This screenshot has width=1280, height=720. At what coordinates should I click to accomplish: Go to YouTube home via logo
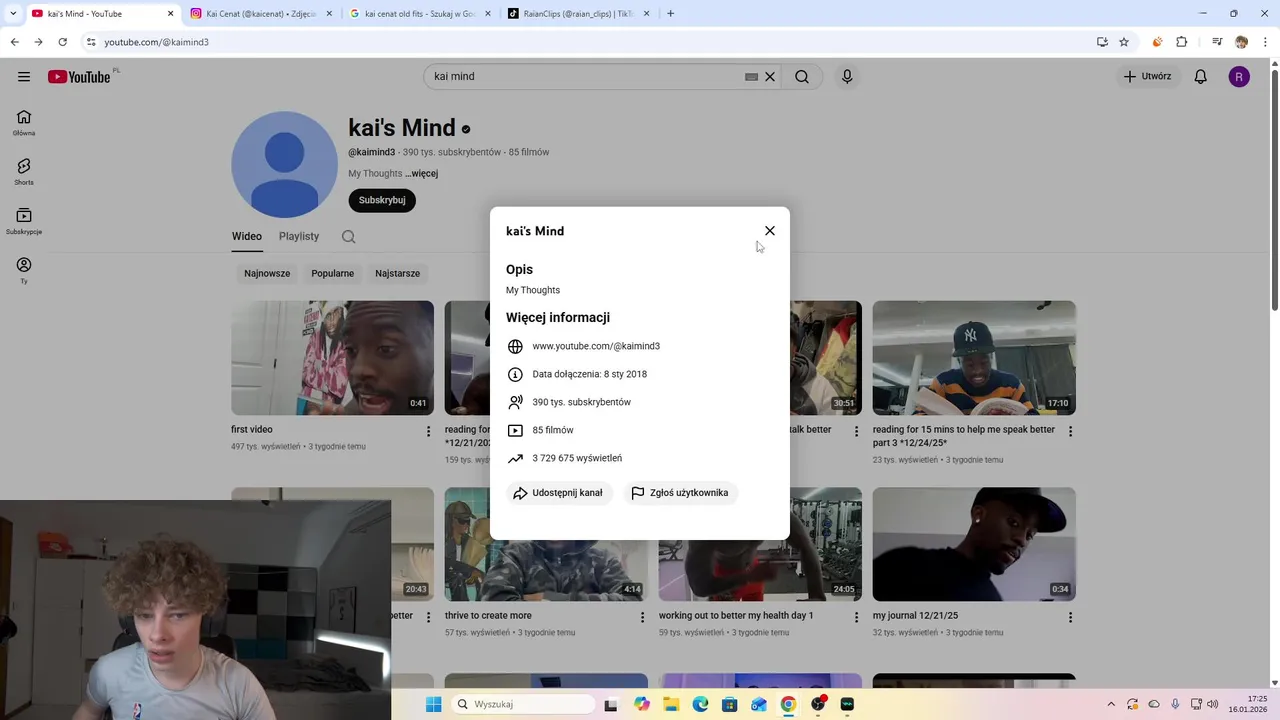pos(79,76)
